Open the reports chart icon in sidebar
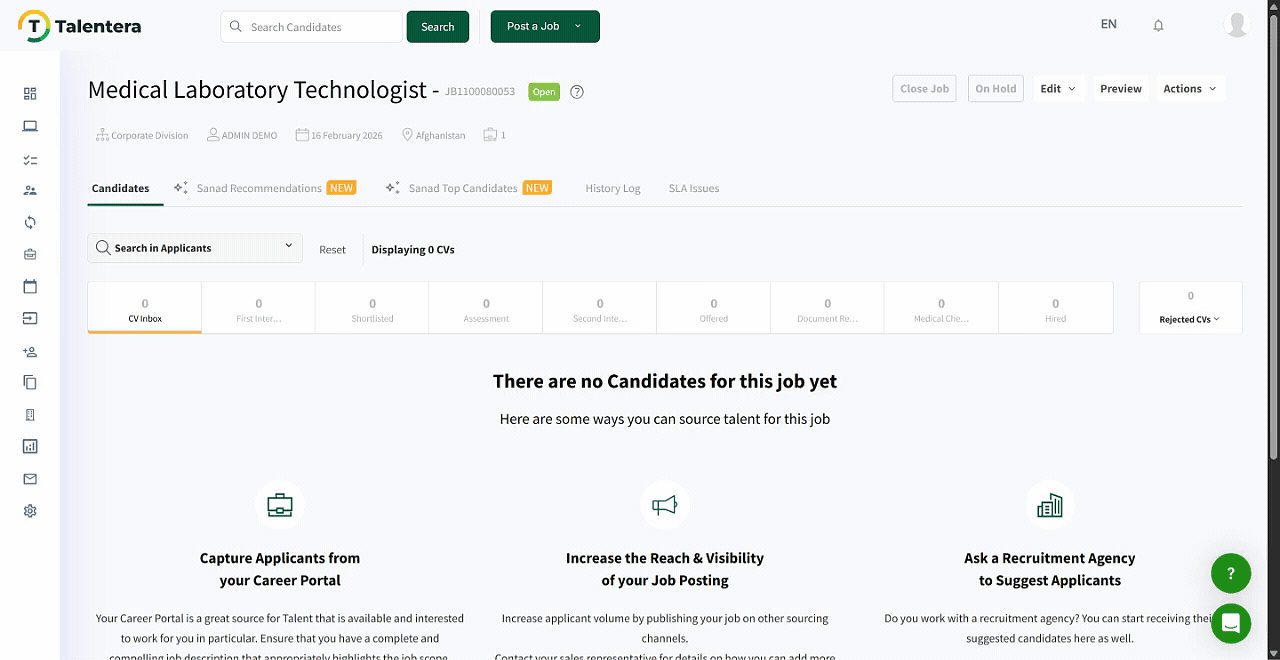 [x=30, y=447]
